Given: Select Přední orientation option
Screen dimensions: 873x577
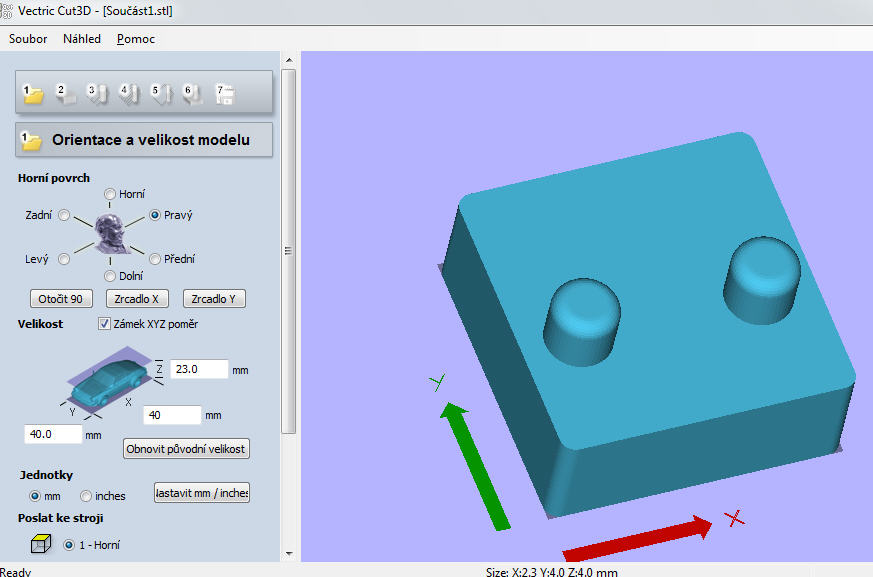Looking at the screenshot, I should coord(140,259).
